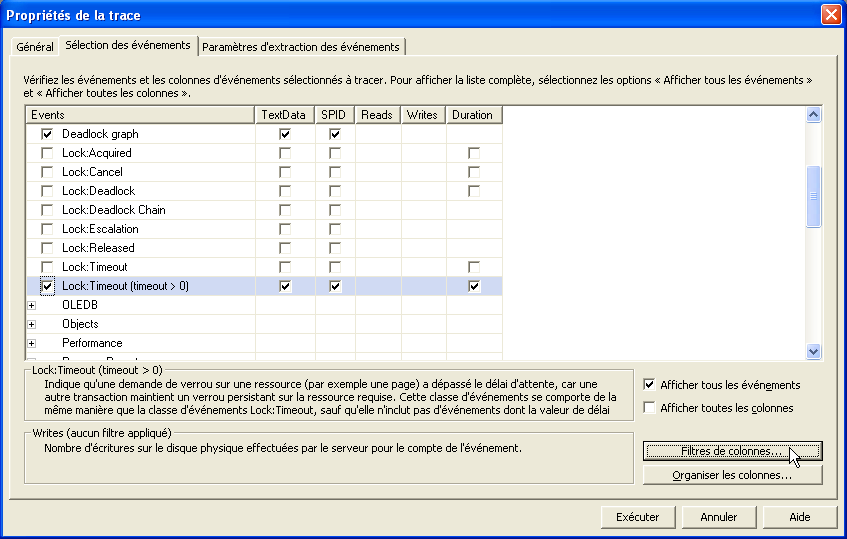Close the Propriétés de la trace dialog
847x539 pixels.
(x=830, y=15)
